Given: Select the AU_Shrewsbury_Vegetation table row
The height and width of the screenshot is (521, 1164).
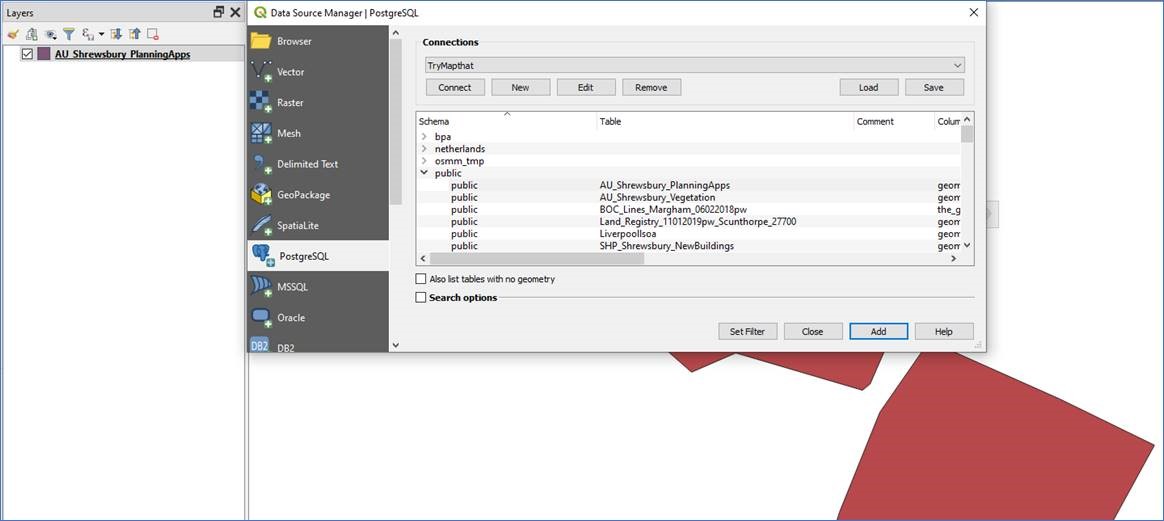Looking at the screenshot, I should (688, 197).
